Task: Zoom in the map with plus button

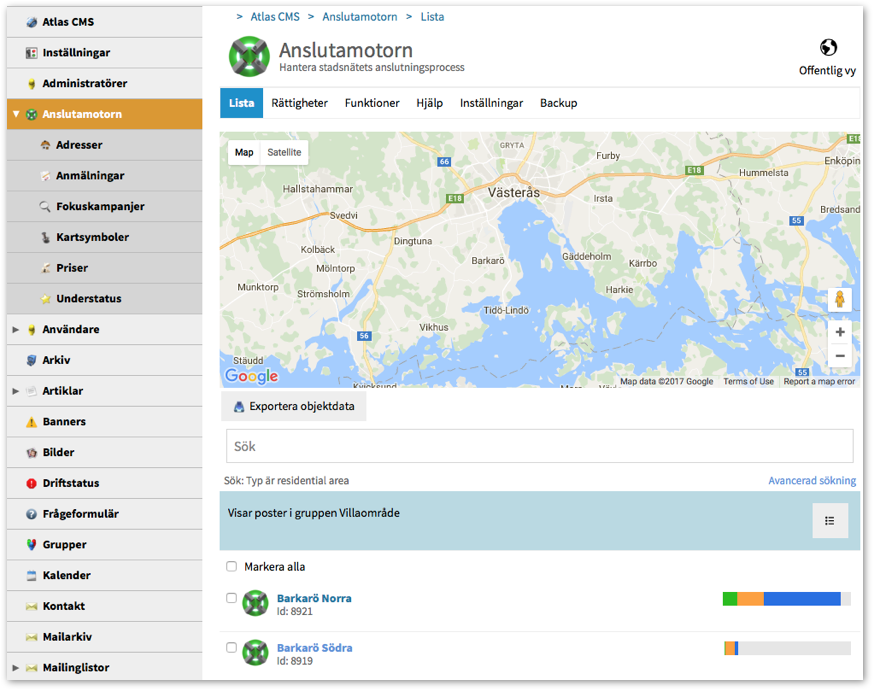Action: click(x=840, y=332)
